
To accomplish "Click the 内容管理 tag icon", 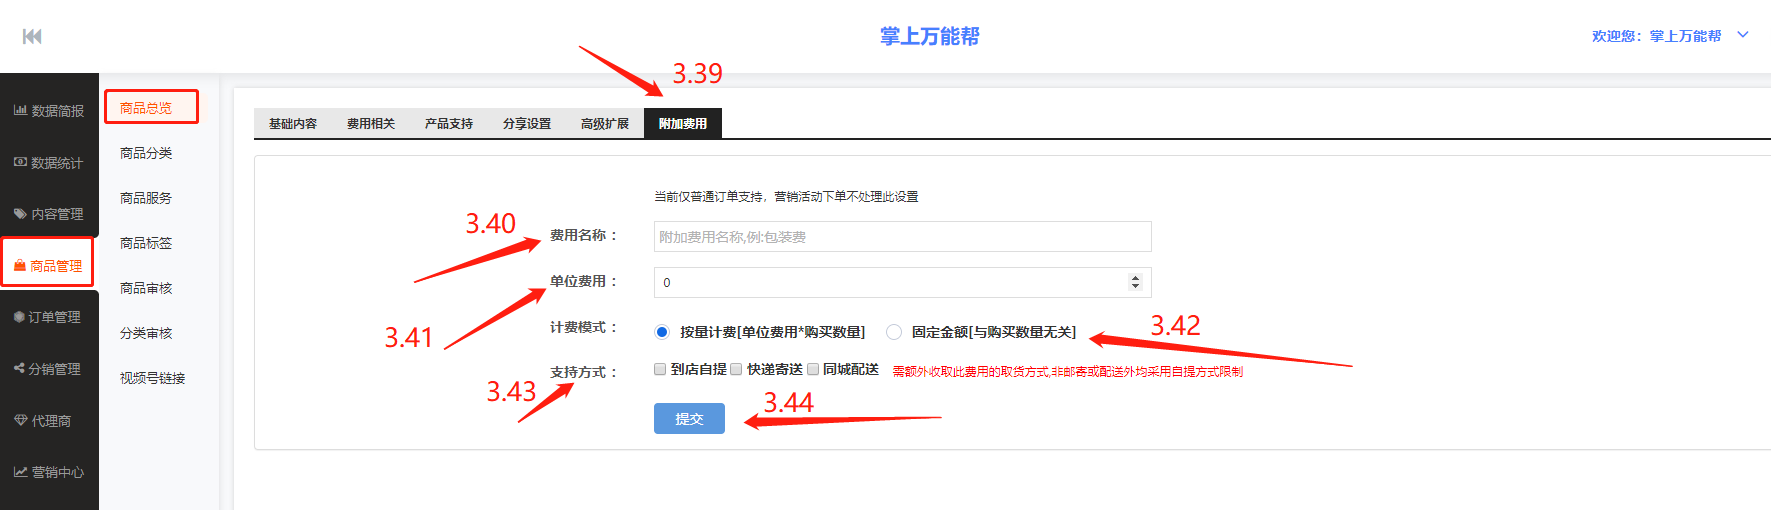I will click(x=20, y=214).
